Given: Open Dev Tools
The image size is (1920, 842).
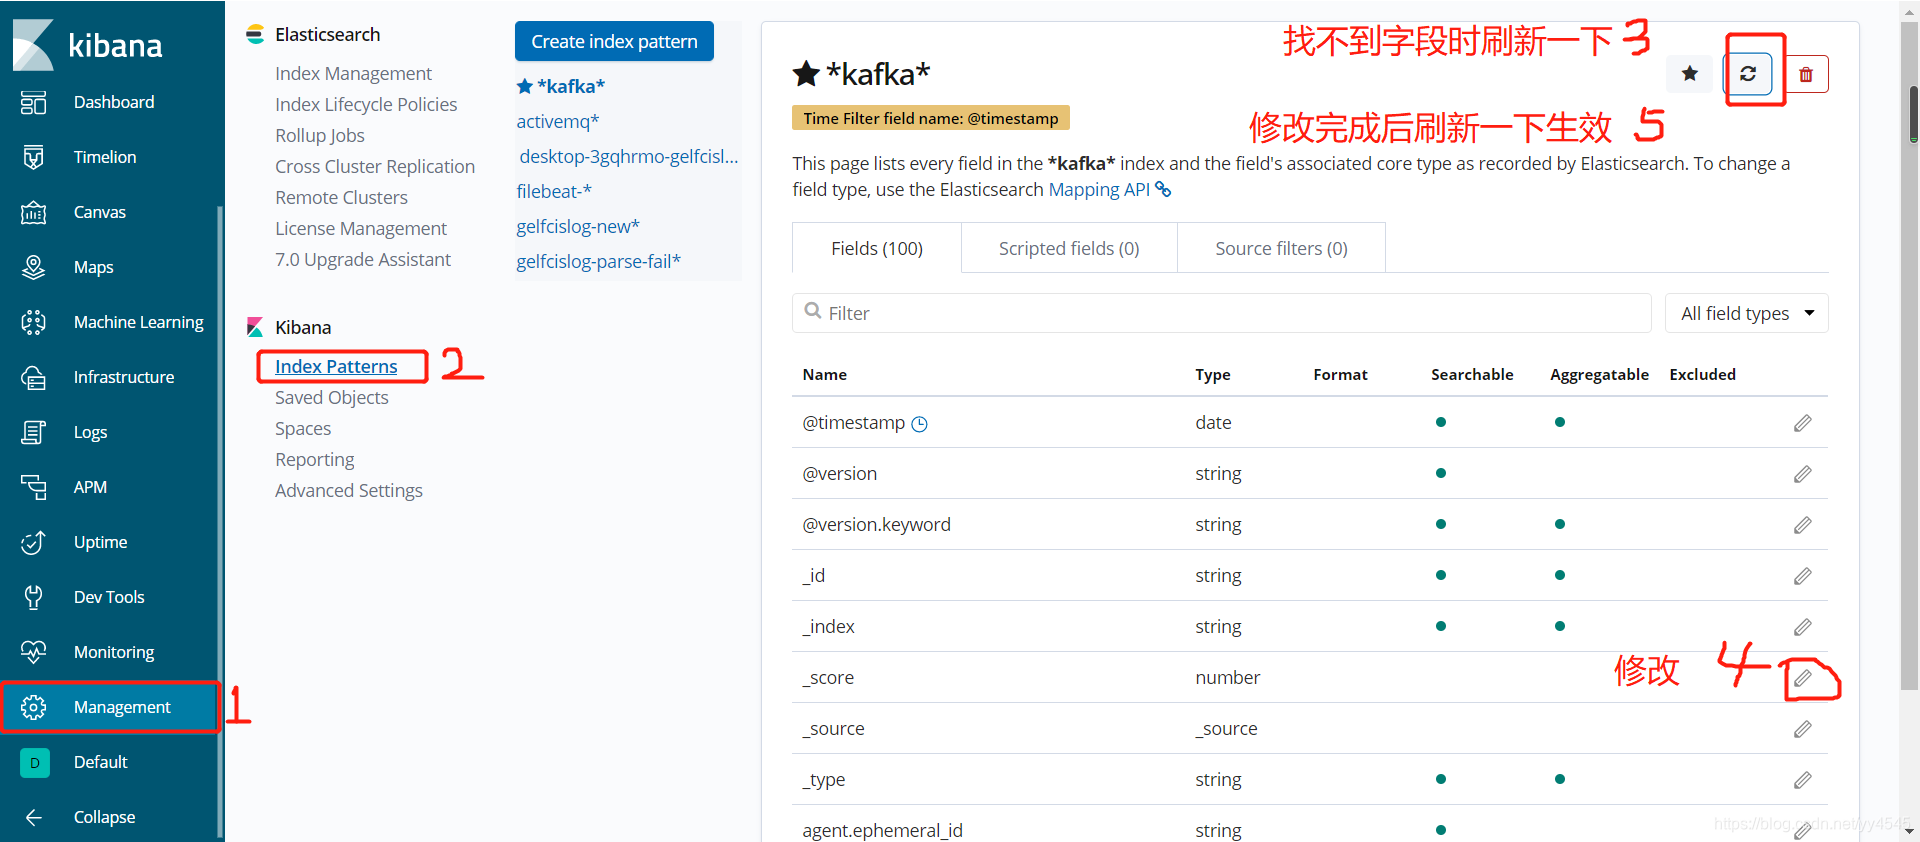Looking at the screenshot, I should click(x=110, y=597).
